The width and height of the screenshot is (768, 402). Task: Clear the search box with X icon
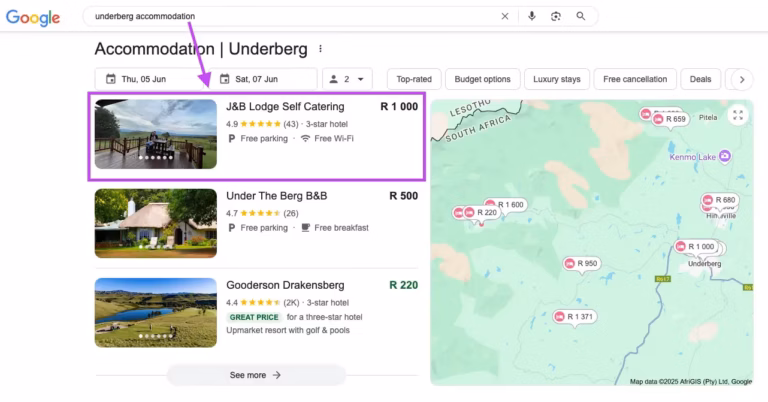pyautogui.click(x=505, y=16)
